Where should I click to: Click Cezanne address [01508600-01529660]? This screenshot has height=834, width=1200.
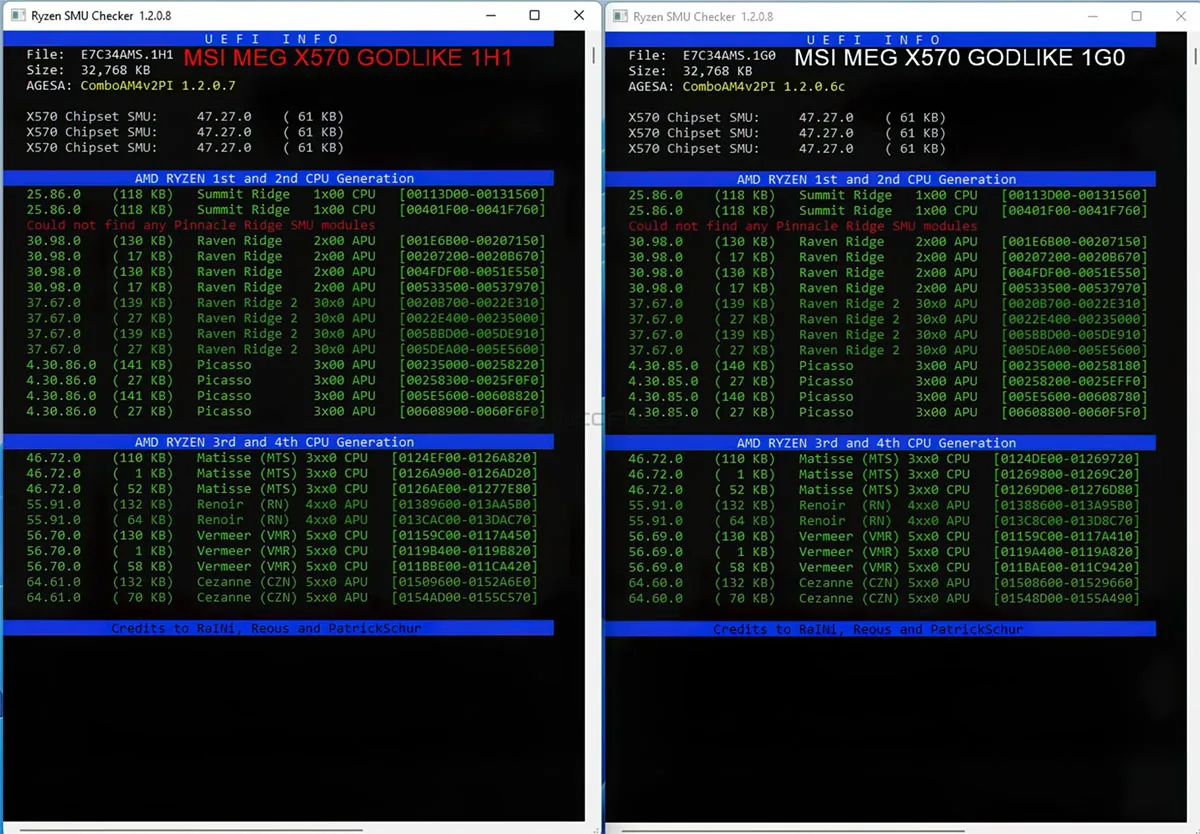click(x=1066, y=583)
